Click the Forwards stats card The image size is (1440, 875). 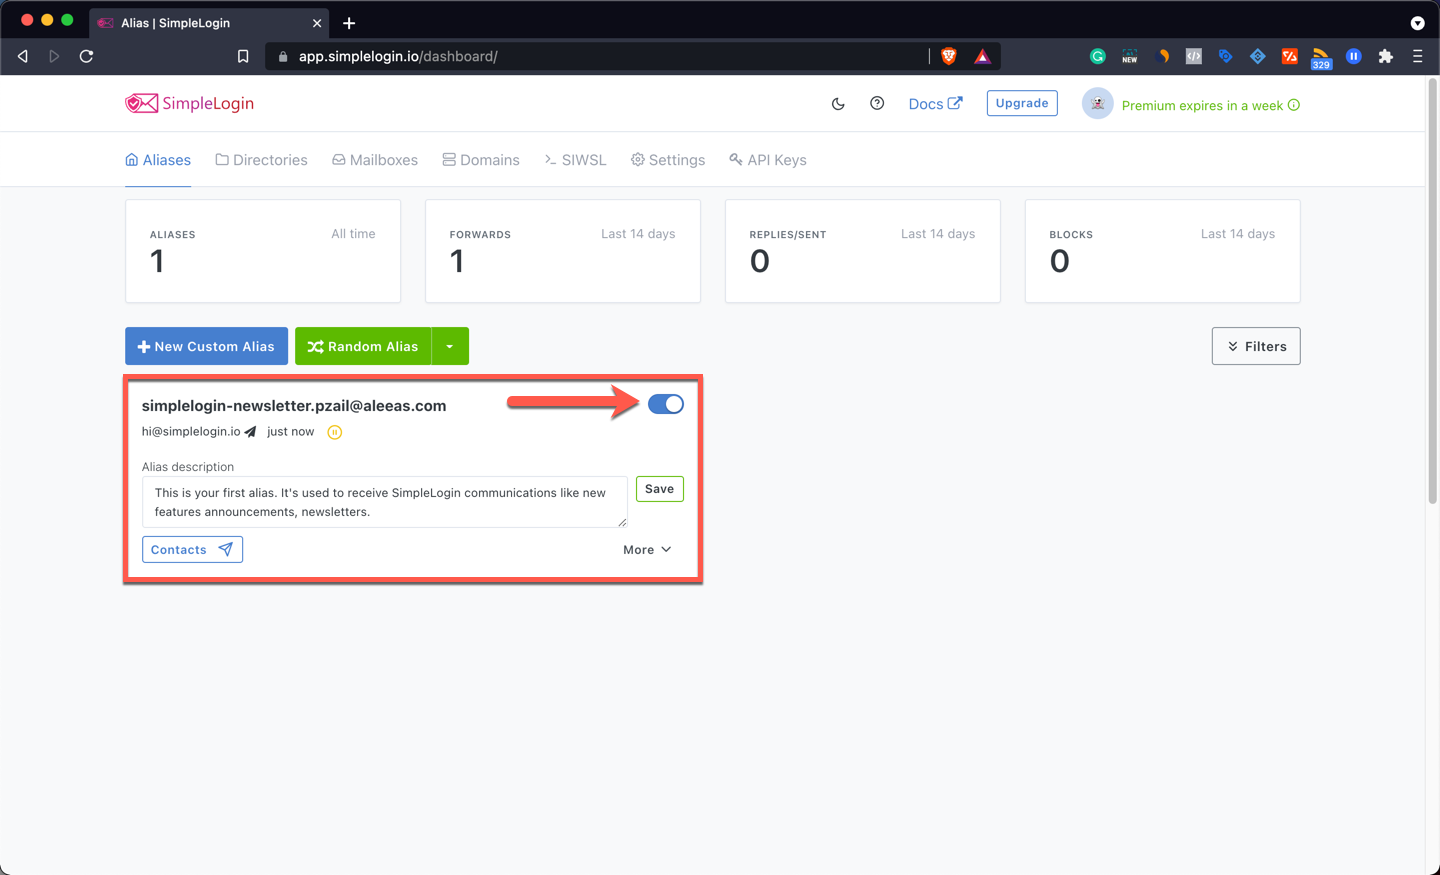[563, 251]
